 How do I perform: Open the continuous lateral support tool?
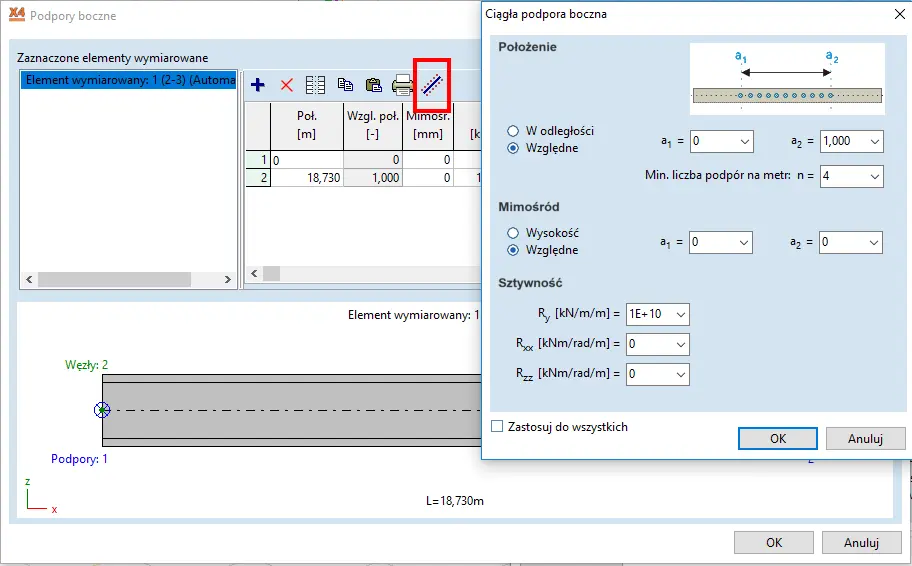(x=432, y=85)
